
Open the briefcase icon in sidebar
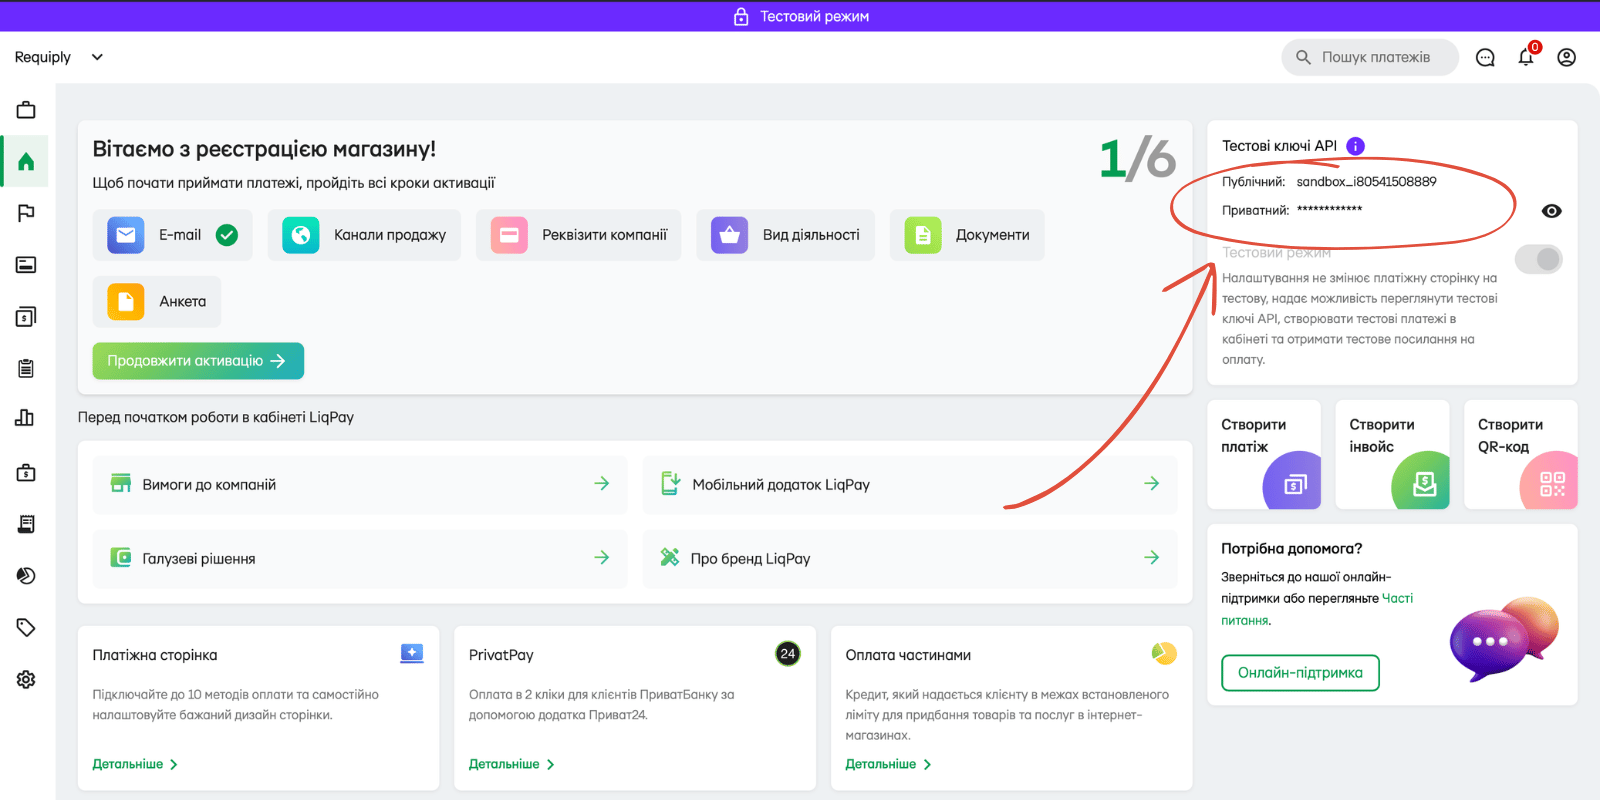(x=26, y=110)
